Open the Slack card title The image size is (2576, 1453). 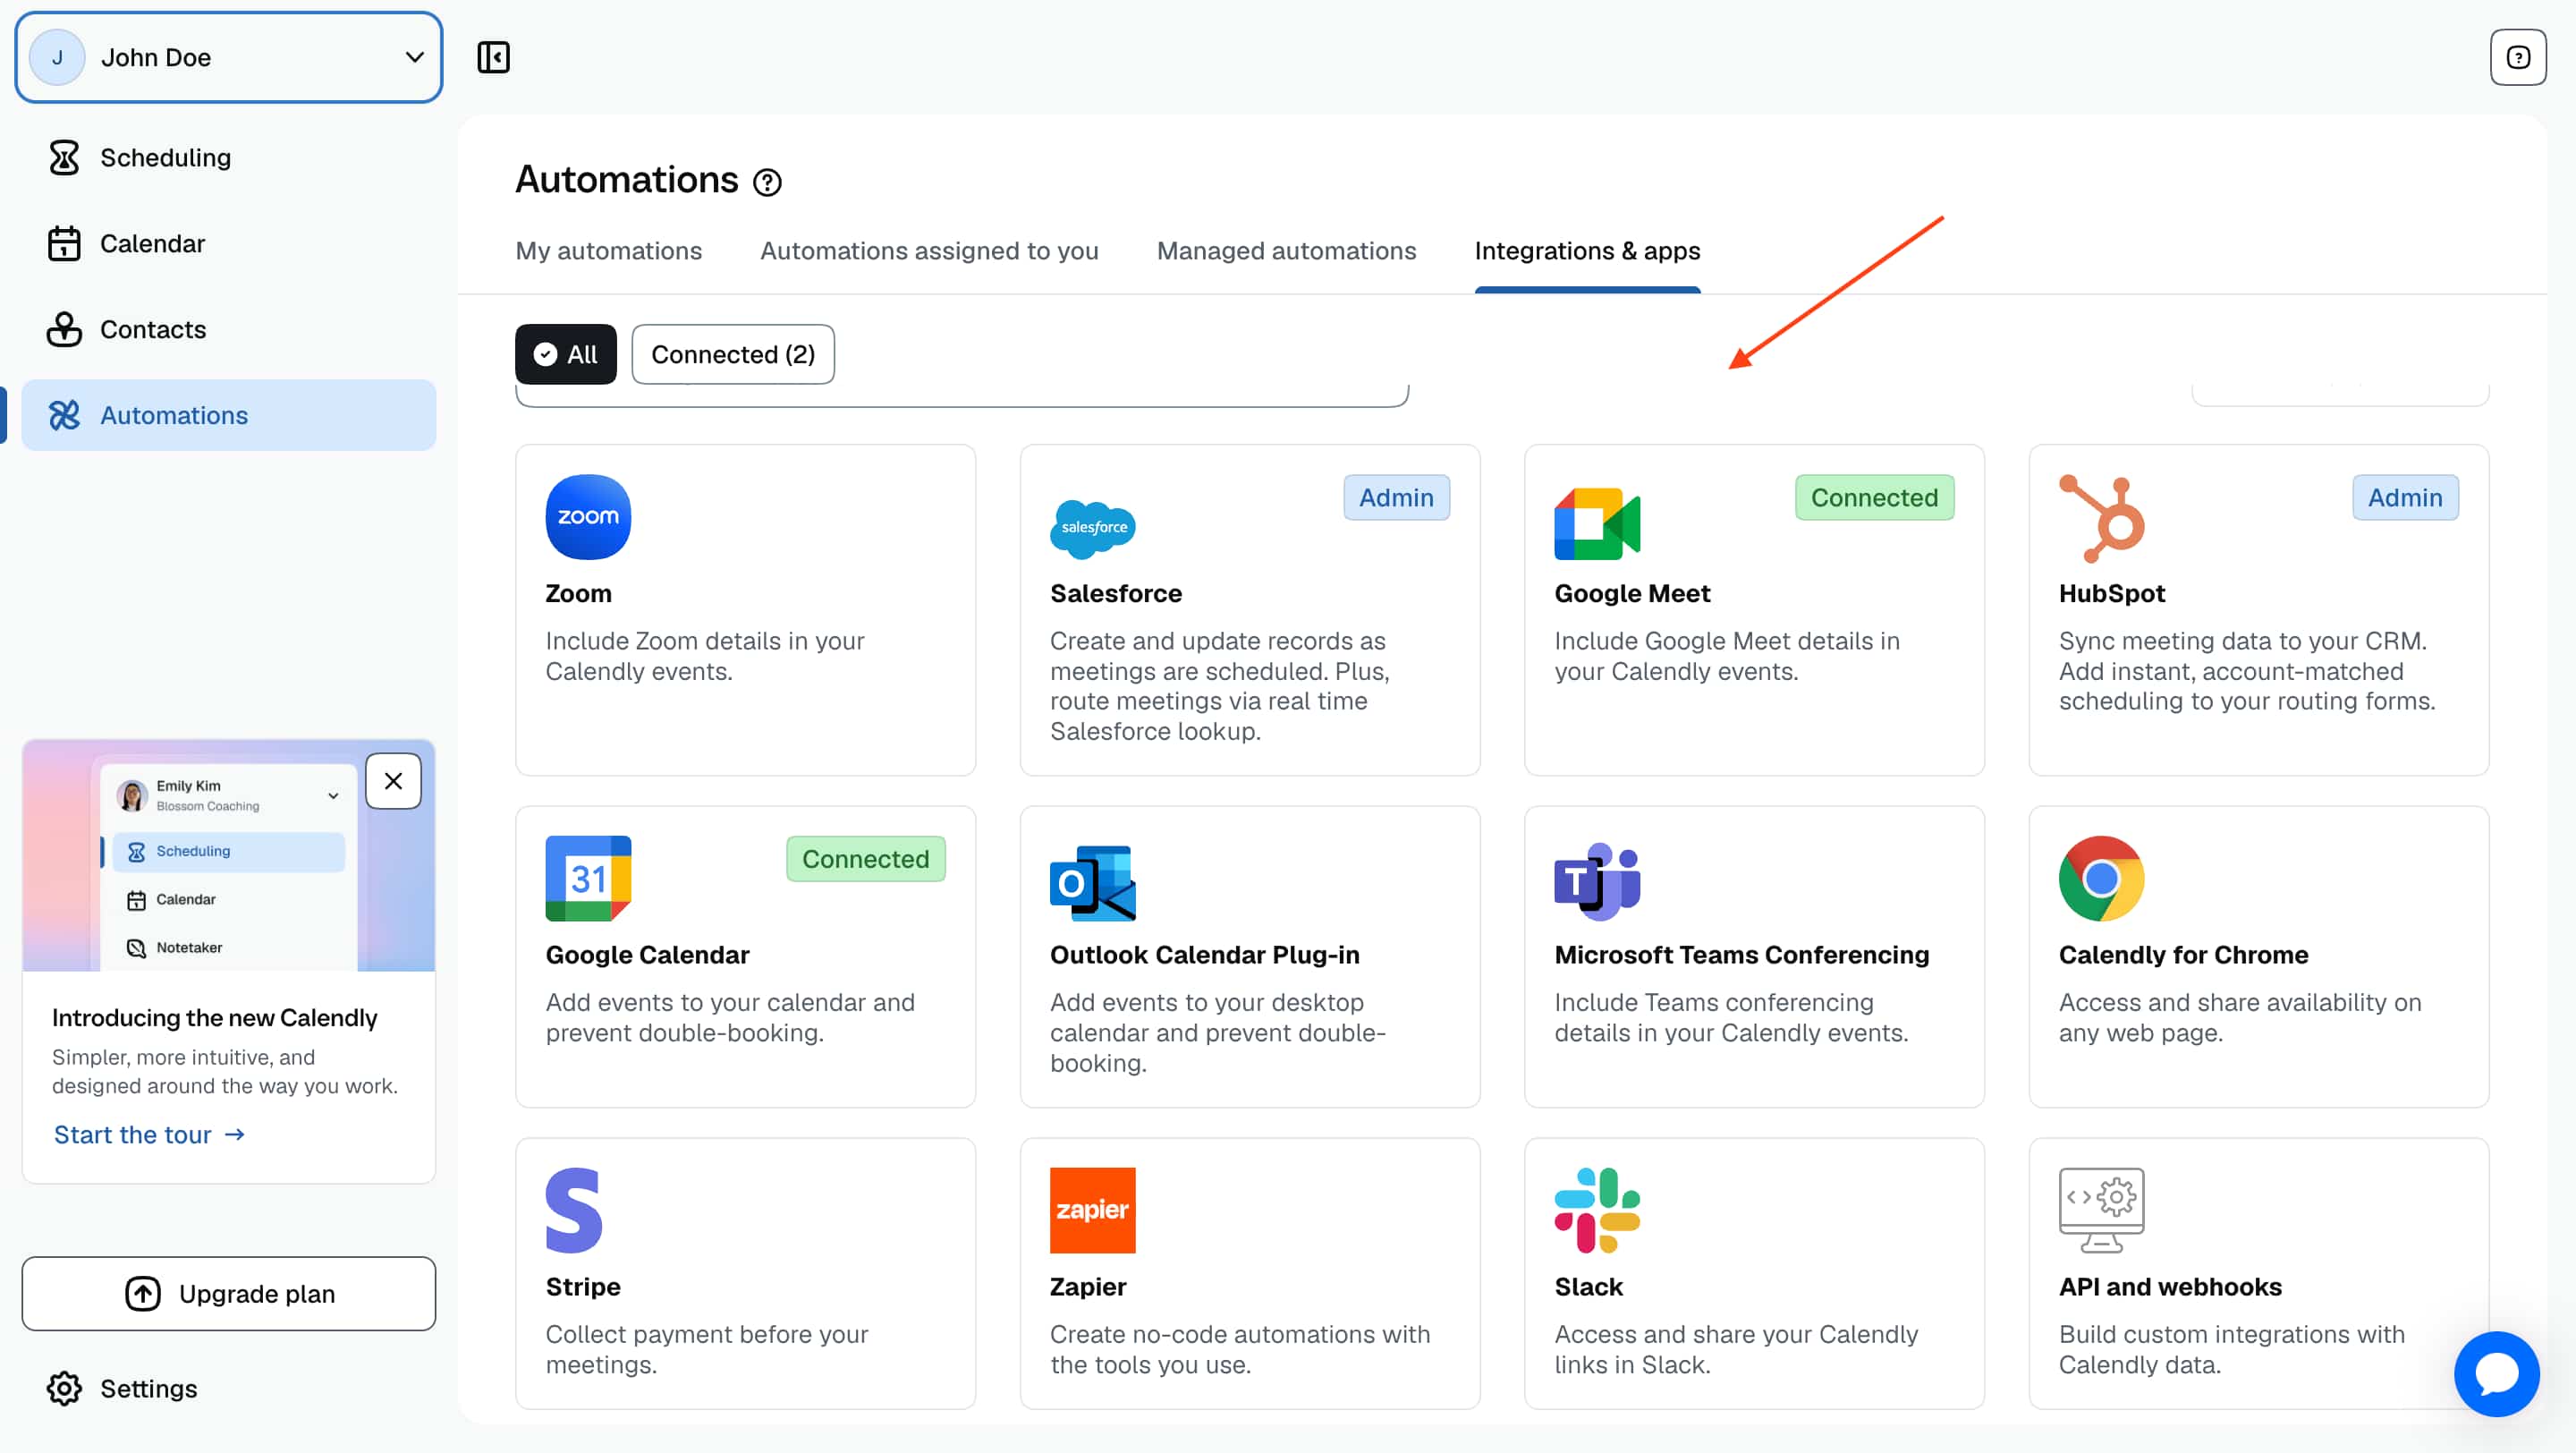(1588, 1286)
